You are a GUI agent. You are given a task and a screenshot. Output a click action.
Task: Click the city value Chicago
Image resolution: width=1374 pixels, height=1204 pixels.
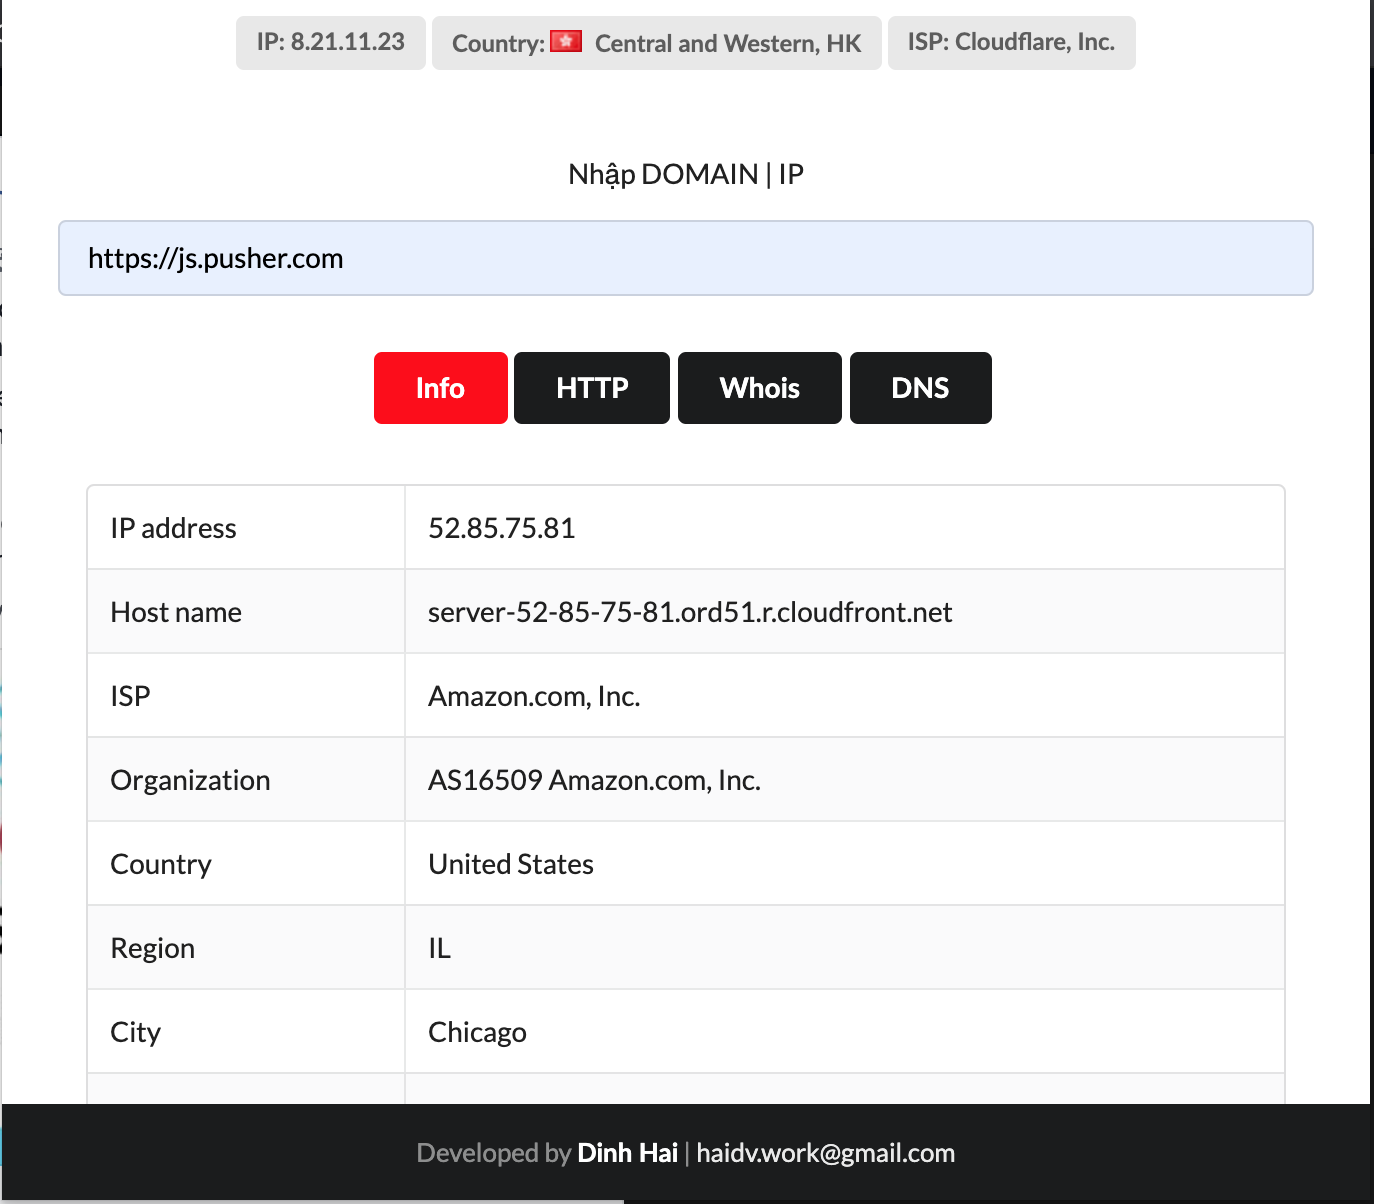[477, 1032]
